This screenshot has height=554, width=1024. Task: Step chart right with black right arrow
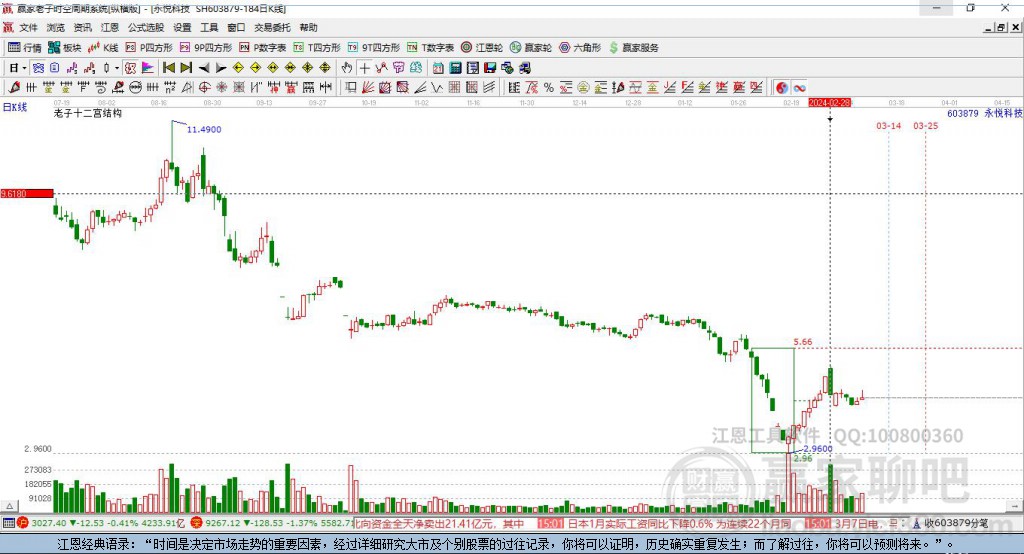click(x=221, y=68)
